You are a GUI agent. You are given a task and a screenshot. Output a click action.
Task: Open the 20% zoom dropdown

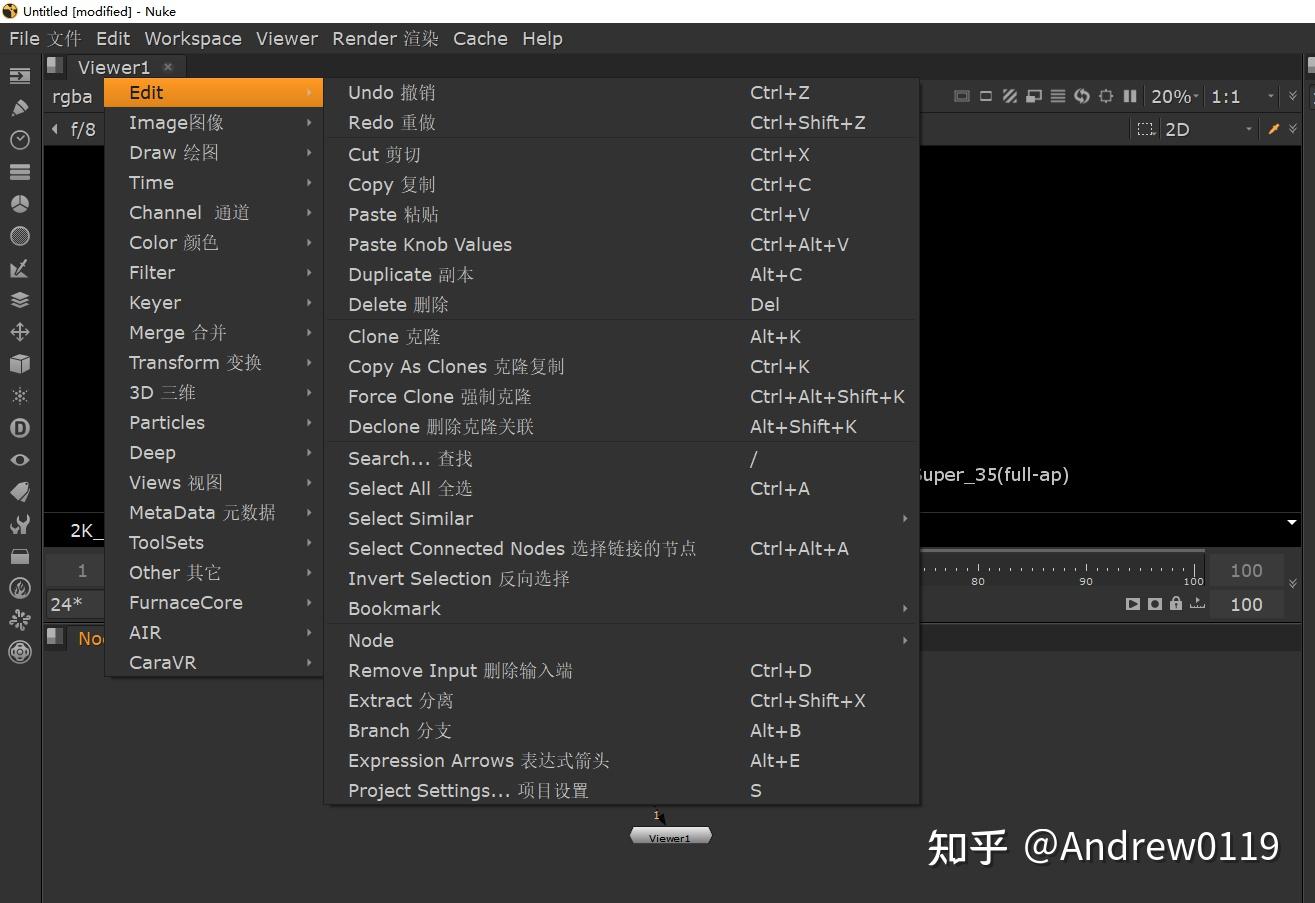pos(1175,97)
